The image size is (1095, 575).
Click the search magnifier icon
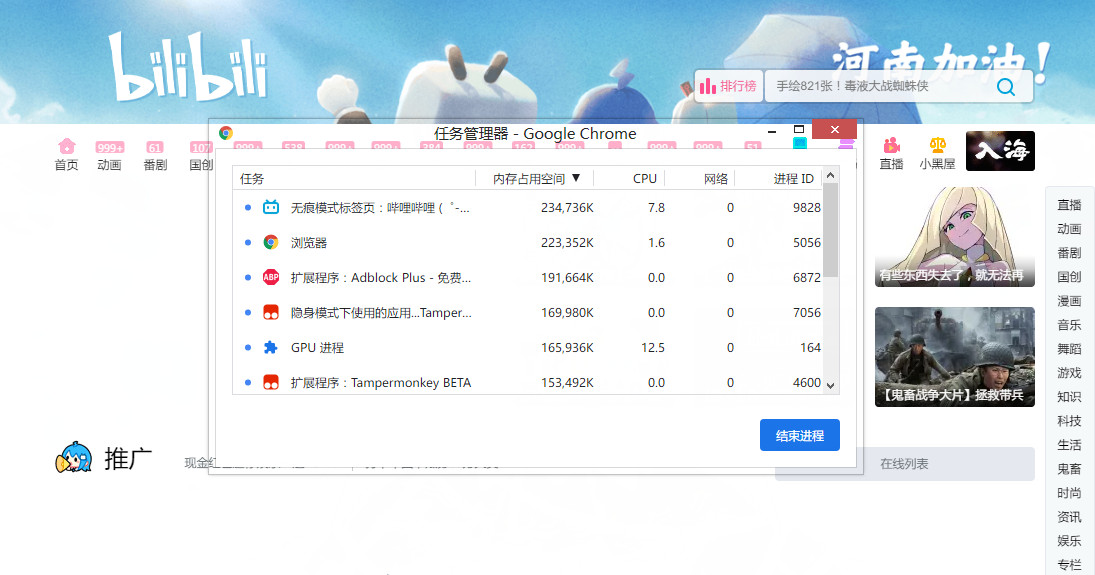[x=1006, y=87]
